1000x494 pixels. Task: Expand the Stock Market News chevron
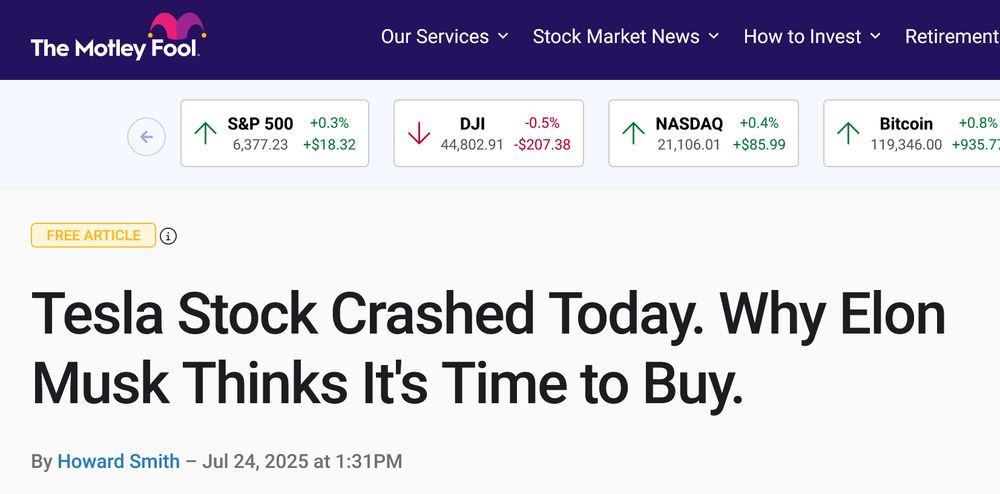coord(714,36)
